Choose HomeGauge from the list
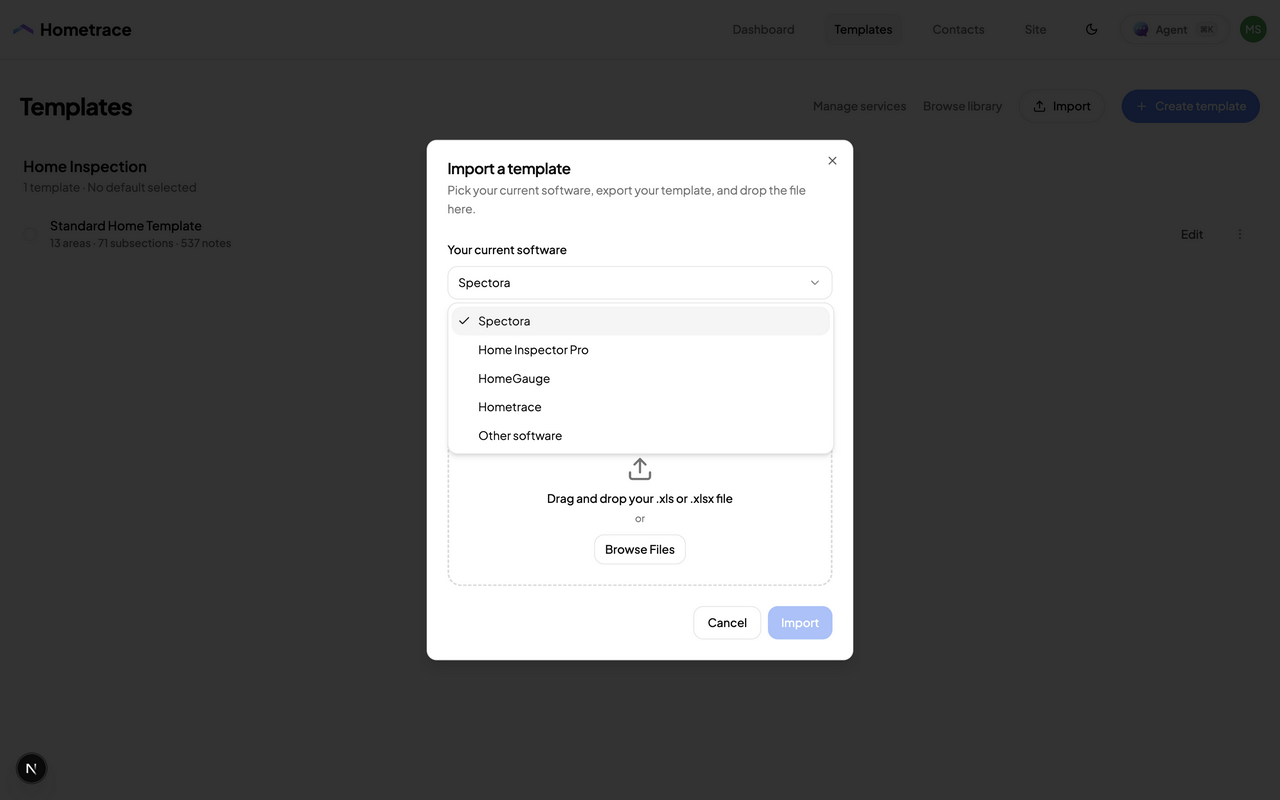The width and height of the screenshot is (1280, 800). (640, 379)
